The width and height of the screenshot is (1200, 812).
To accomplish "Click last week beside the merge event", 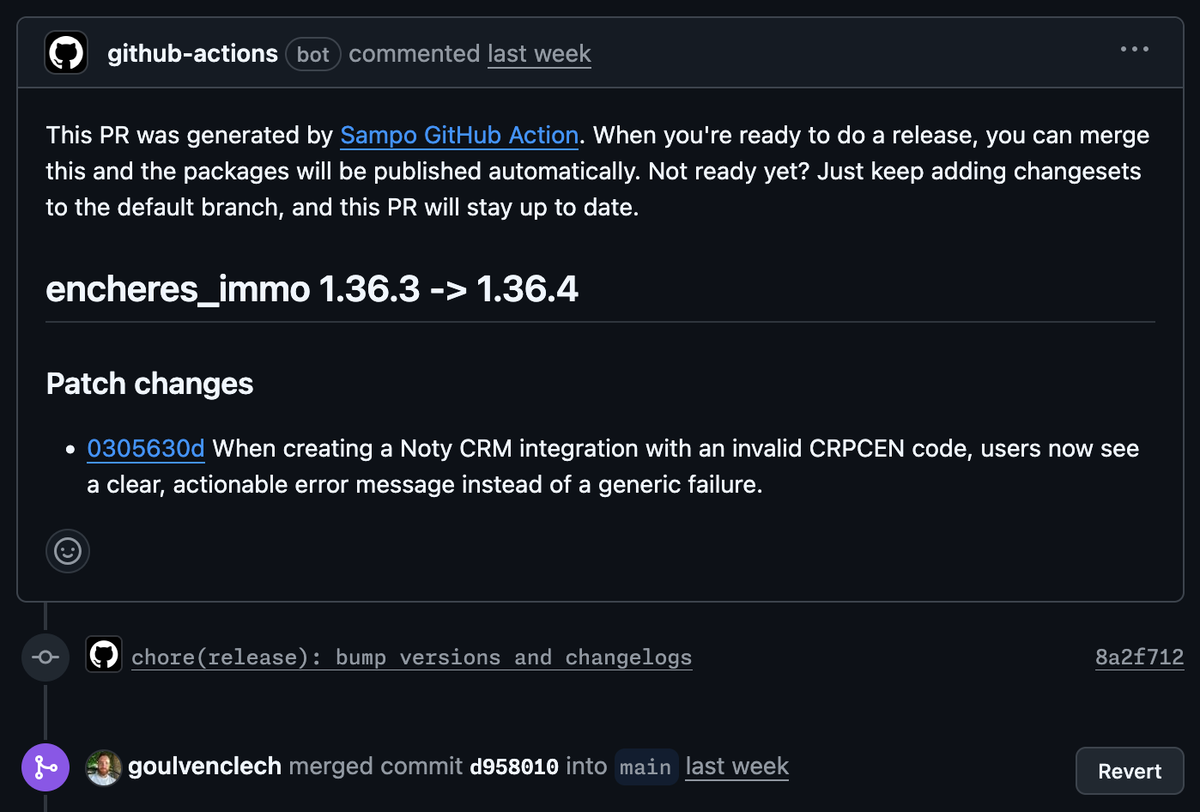I will [x=737, y=766].
